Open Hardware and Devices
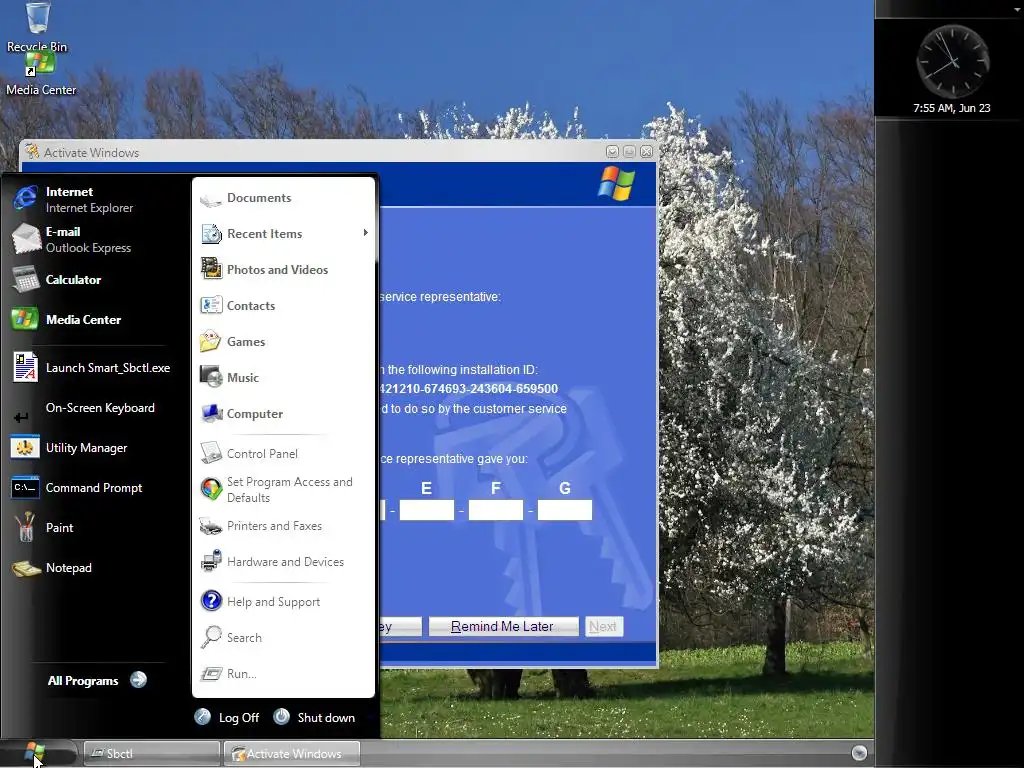The height and width of the screenshot is (768, 1024). [x=285, y=562]
